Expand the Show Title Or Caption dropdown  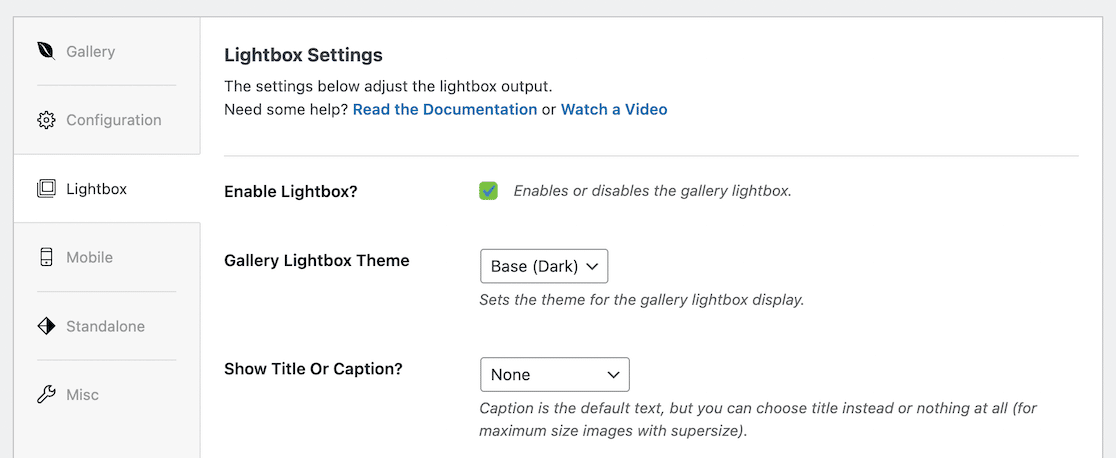pyautogui.click(x=555, y=375)
